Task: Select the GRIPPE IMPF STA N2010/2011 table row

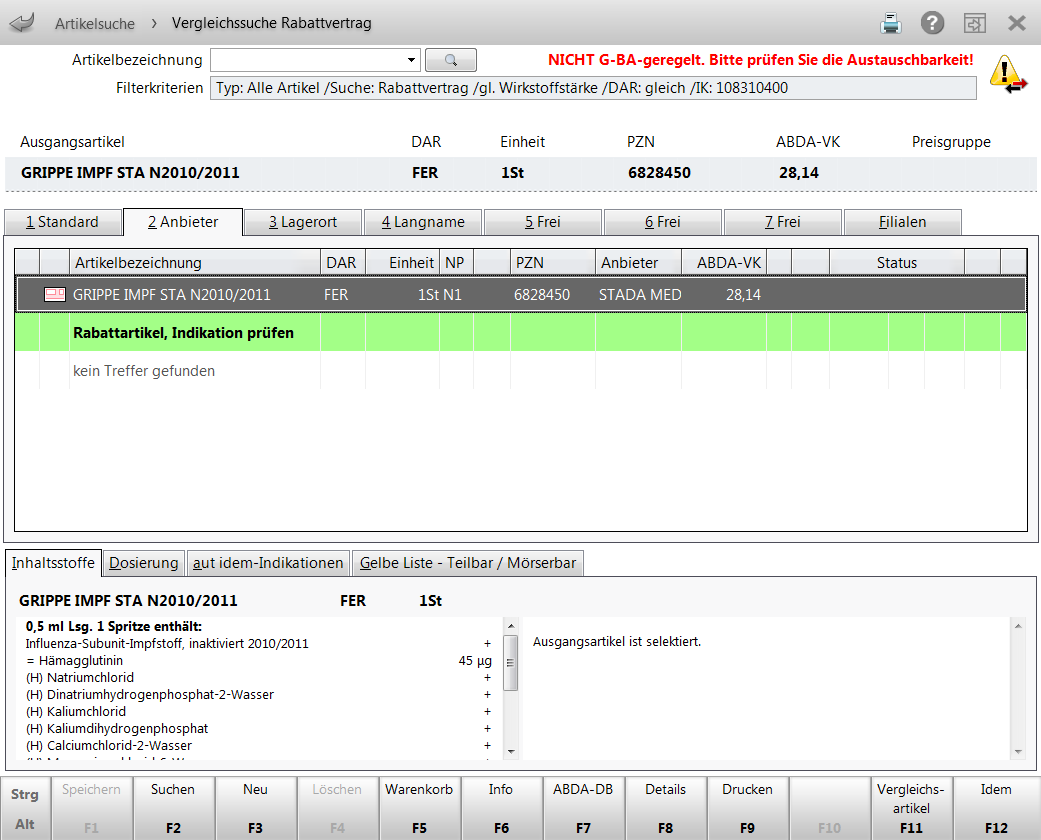Action: 521,295
